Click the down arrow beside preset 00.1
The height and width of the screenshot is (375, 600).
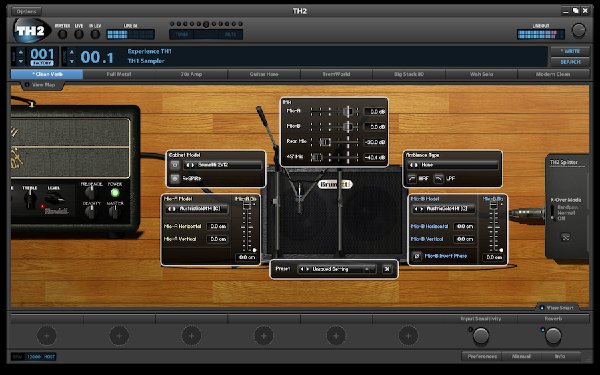(x=72, y=61)
